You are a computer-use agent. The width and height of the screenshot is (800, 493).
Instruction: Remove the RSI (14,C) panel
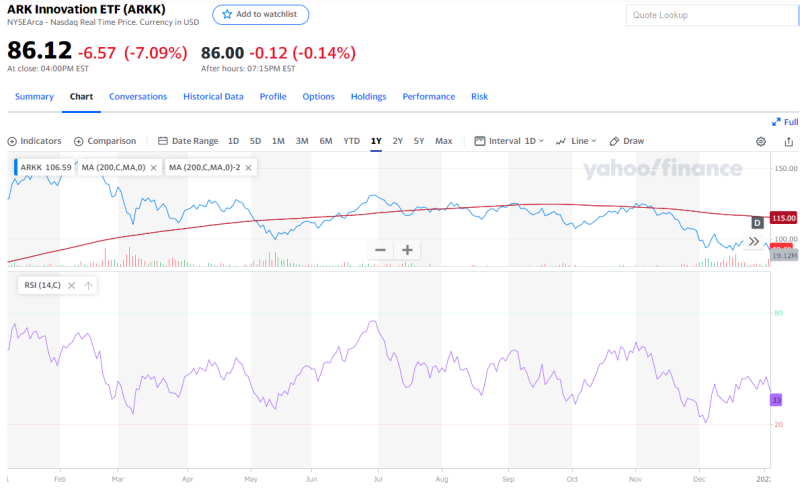71,285
